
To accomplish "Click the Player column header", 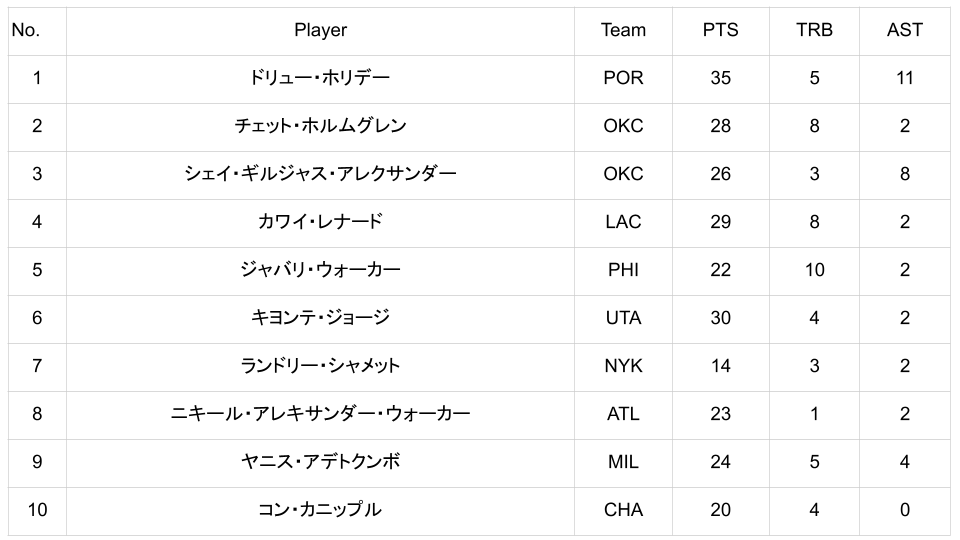I will pos(320,30).
